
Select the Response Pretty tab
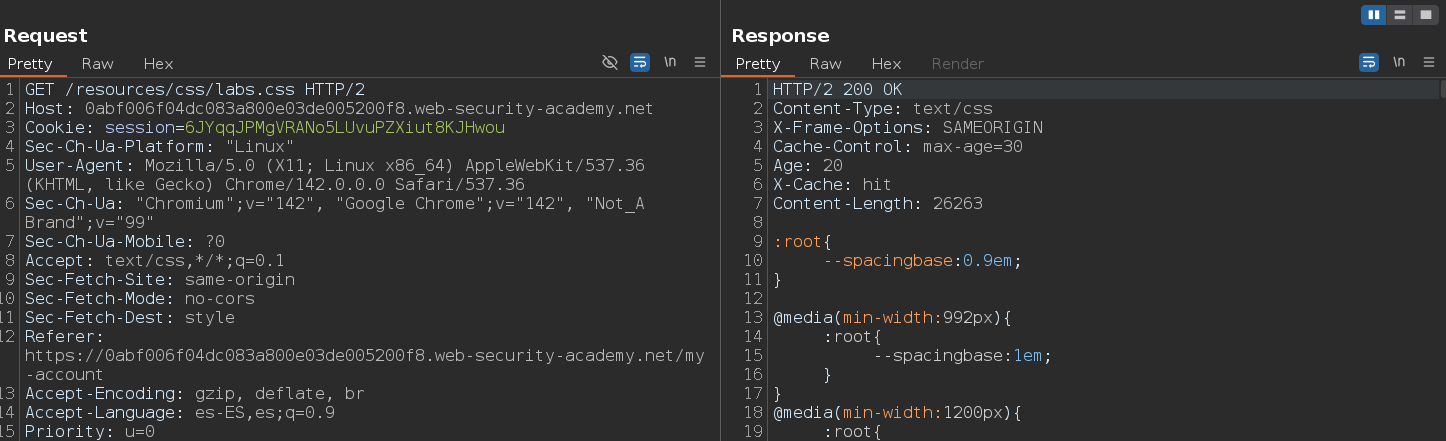coord(758,63)
